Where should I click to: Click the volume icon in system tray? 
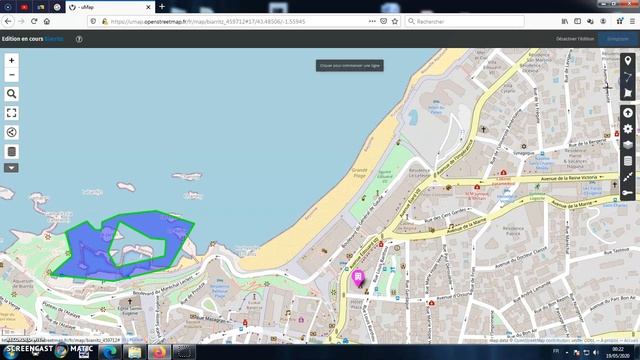pos(596,352)
